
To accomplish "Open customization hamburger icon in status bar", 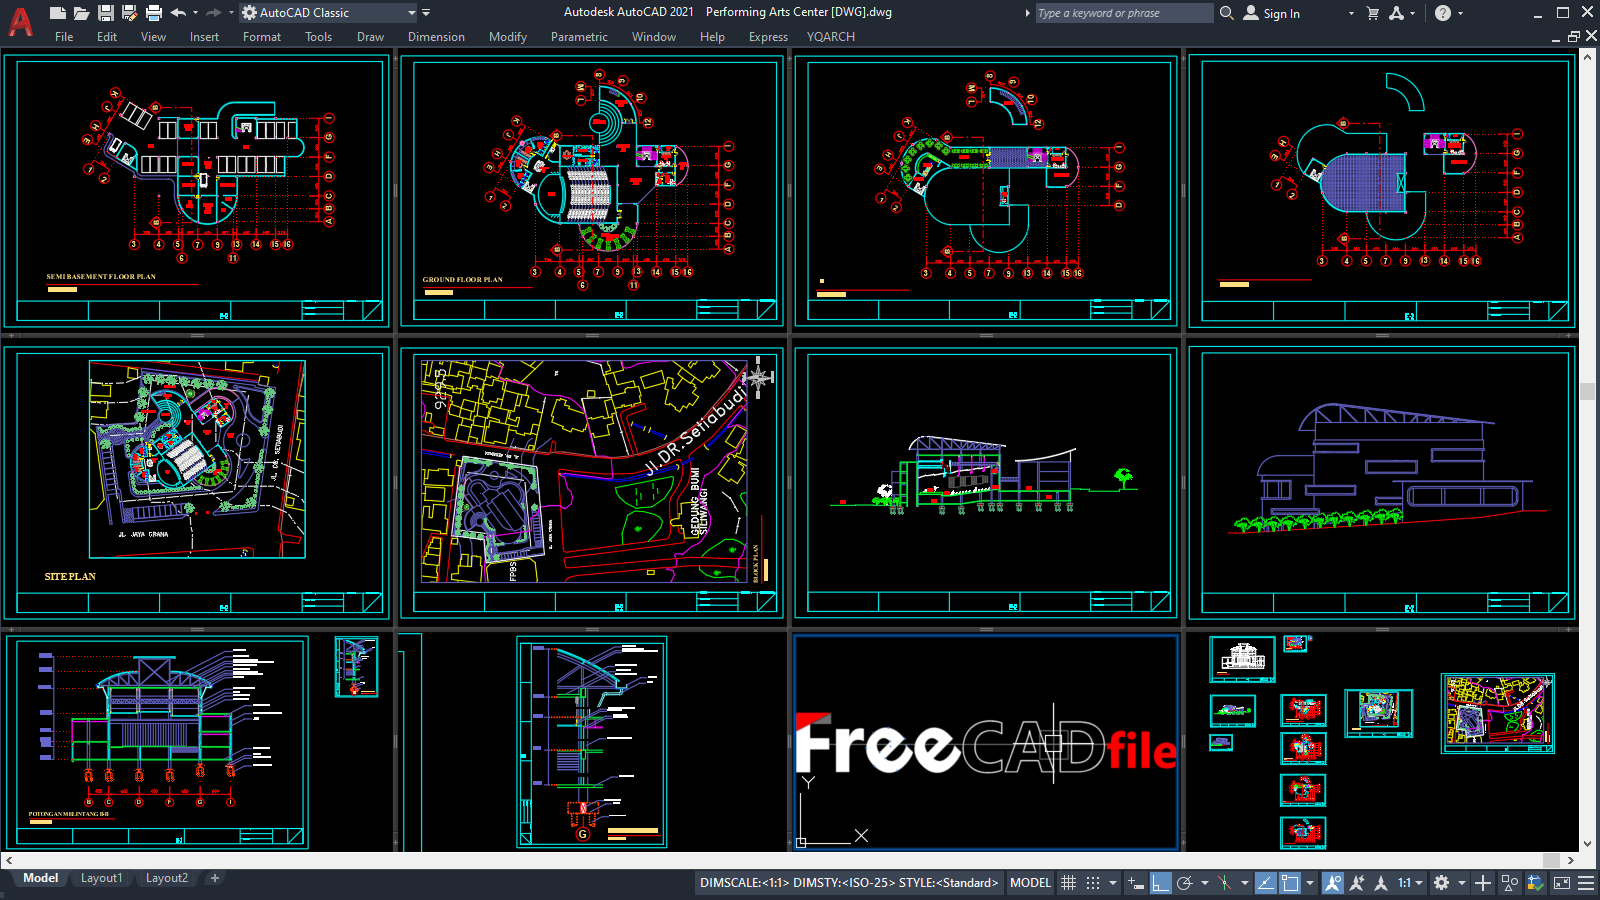I will (1584, 882).
